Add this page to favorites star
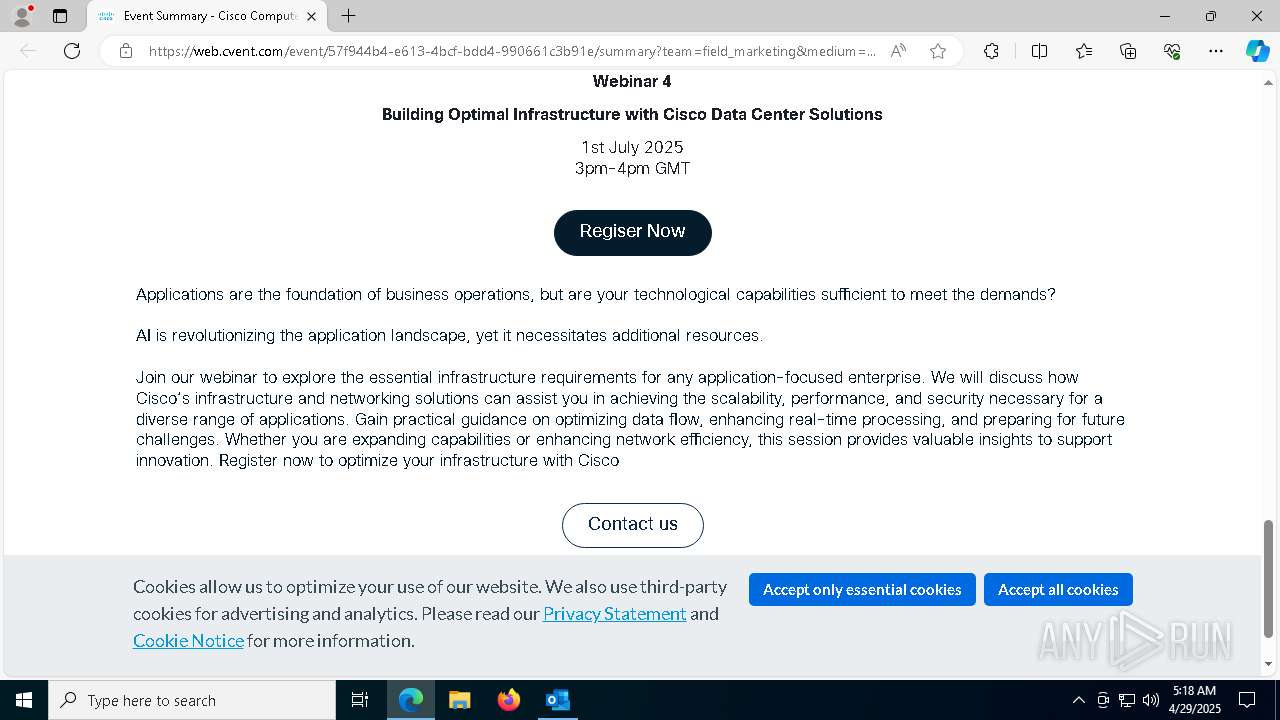This screenshot has width=1280, height=720. (x=937, y=51)
